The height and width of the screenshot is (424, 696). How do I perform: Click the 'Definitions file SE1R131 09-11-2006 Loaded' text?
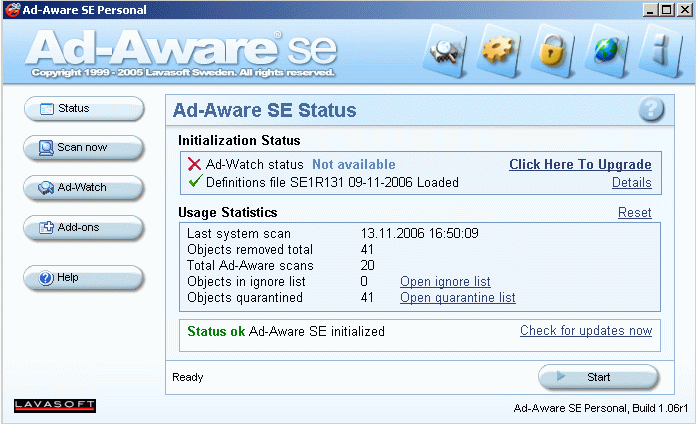332,182
